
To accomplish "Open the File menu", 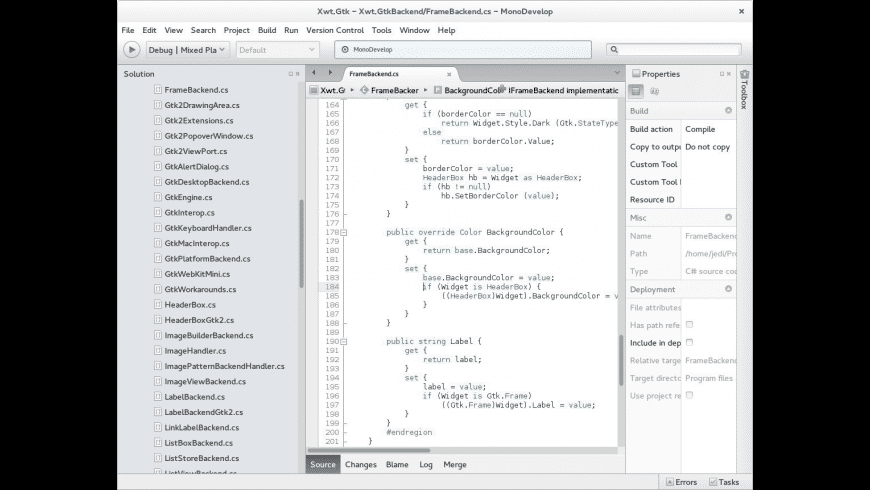I will click(x=128, y=30).
